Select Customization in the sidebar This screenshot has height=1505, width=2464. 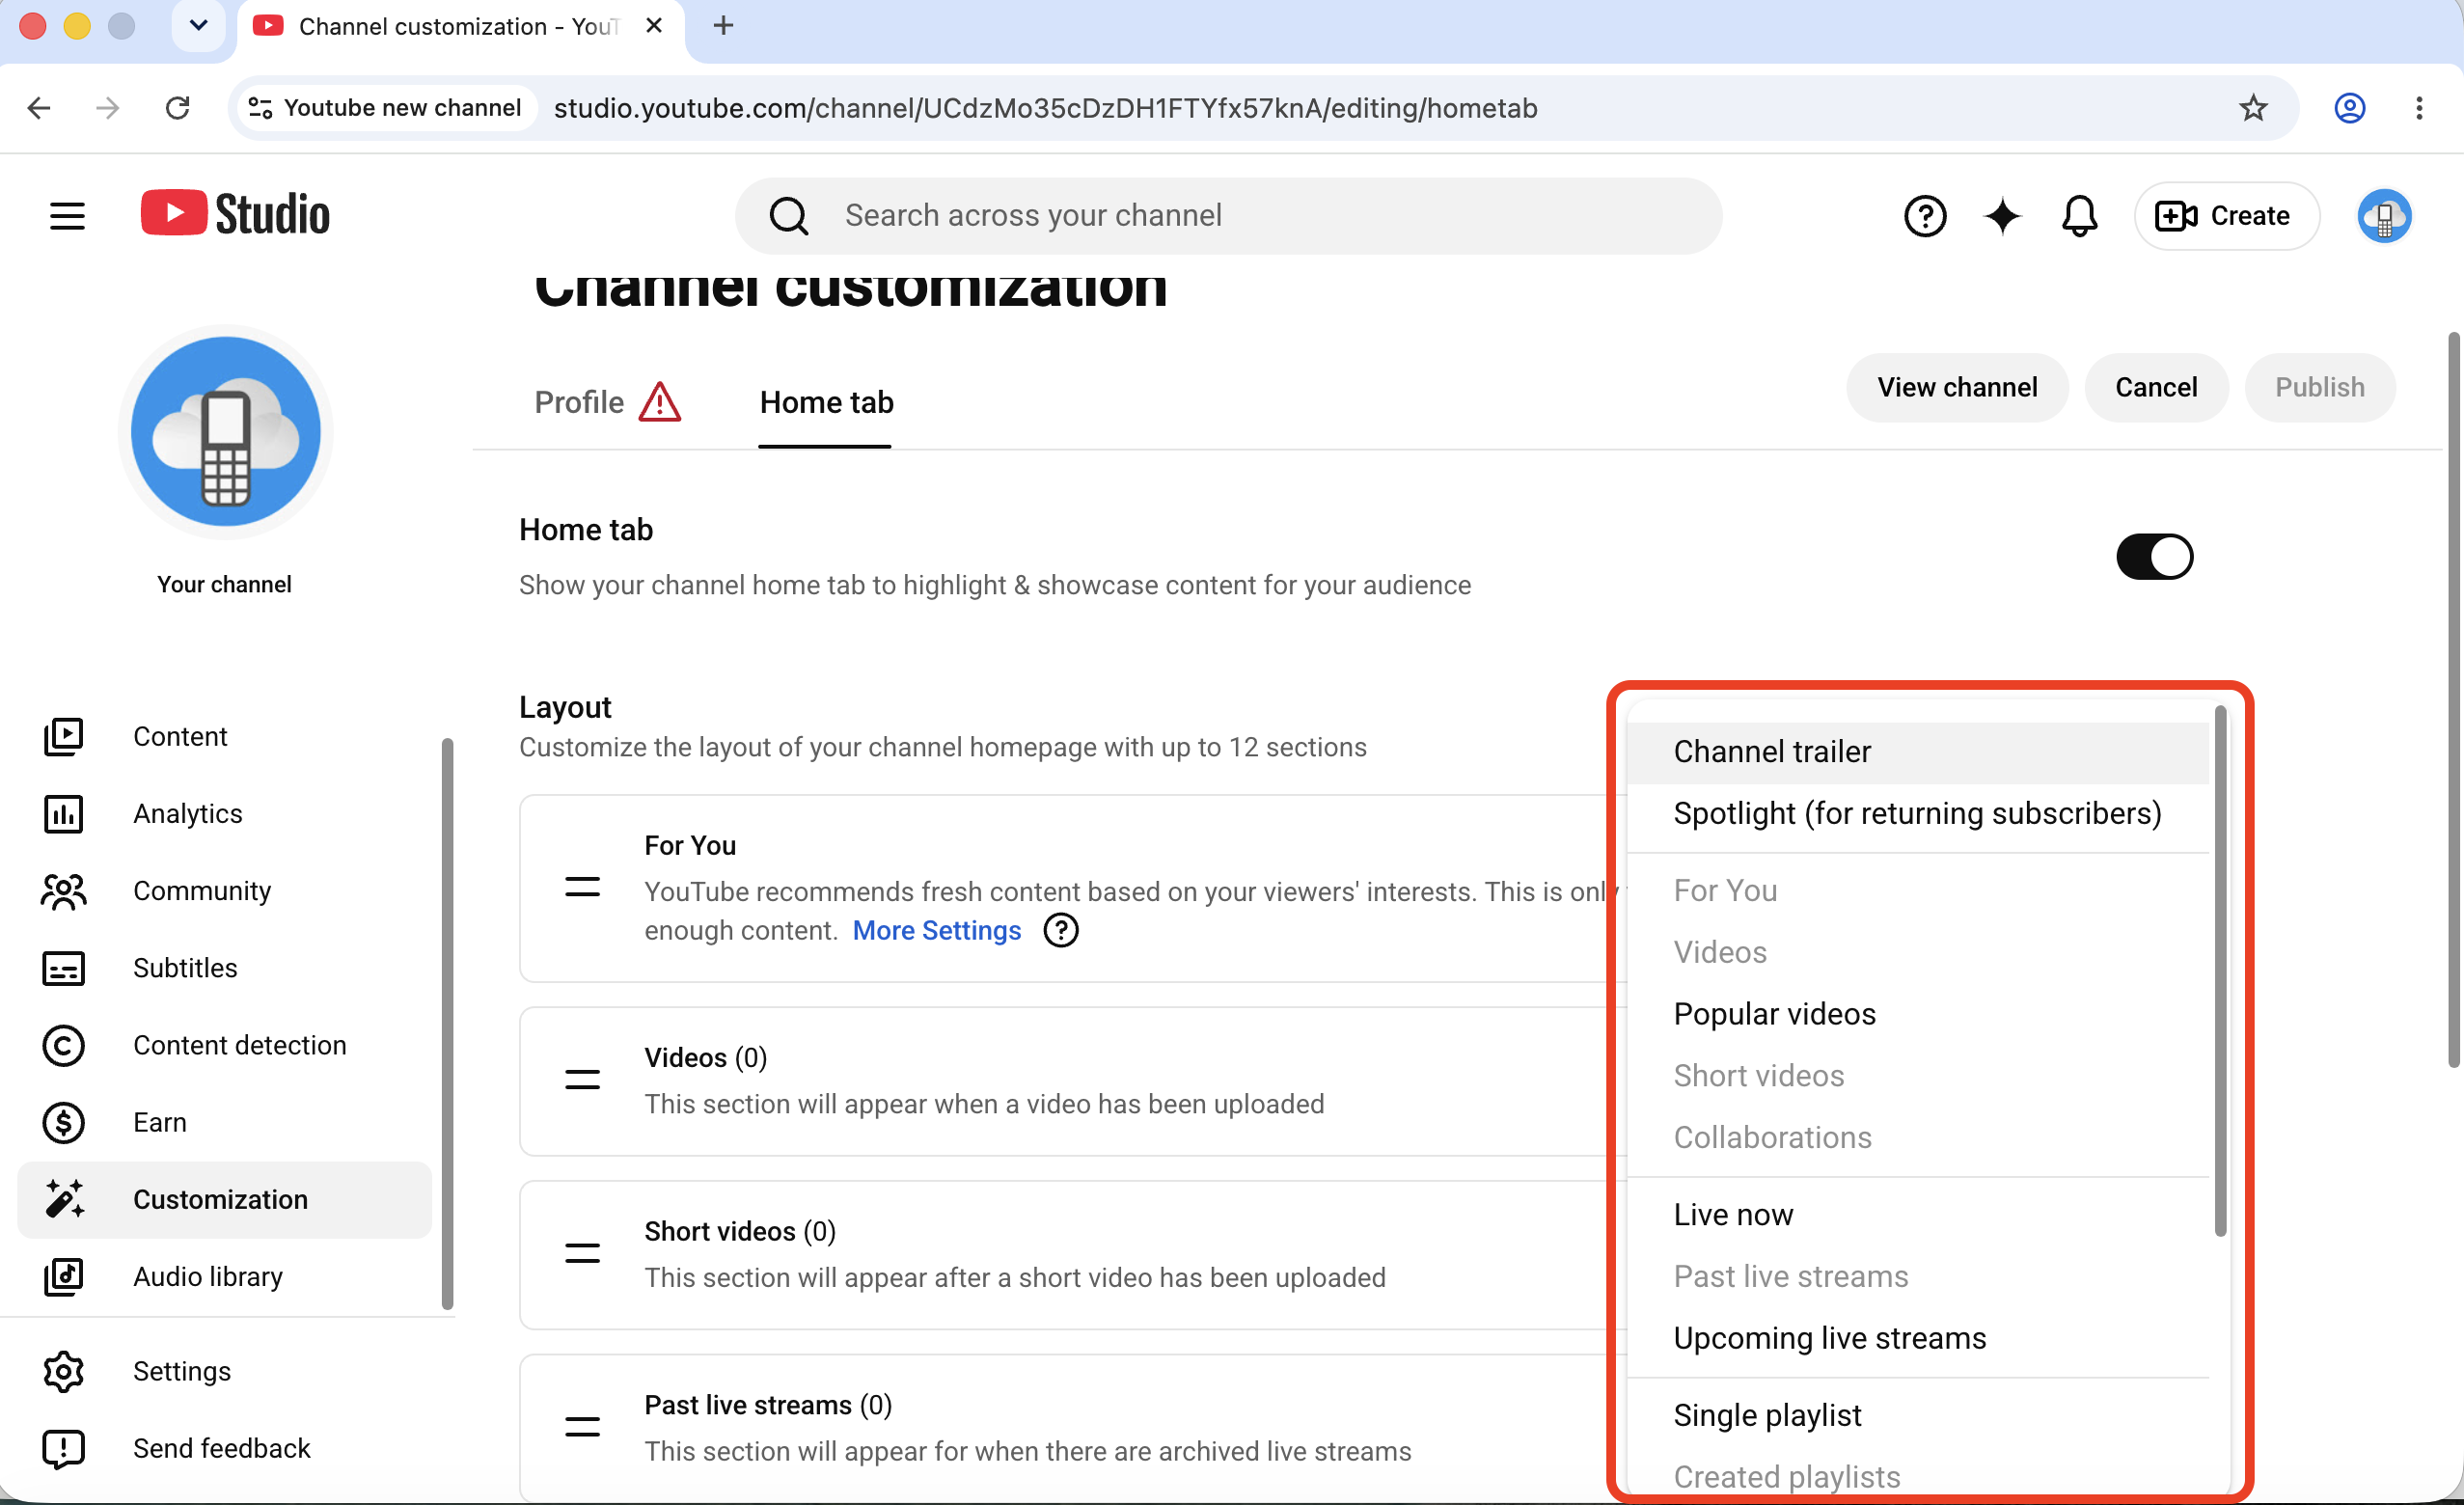[225, 1199]
